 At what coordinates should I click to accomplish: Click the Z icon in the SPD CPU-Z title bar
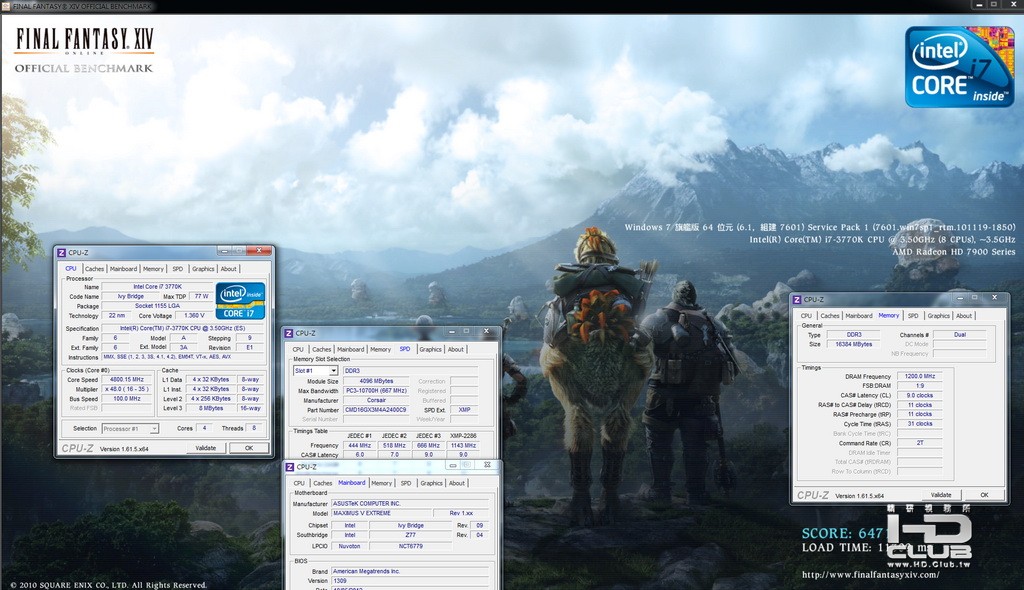(x=289, y=333)
